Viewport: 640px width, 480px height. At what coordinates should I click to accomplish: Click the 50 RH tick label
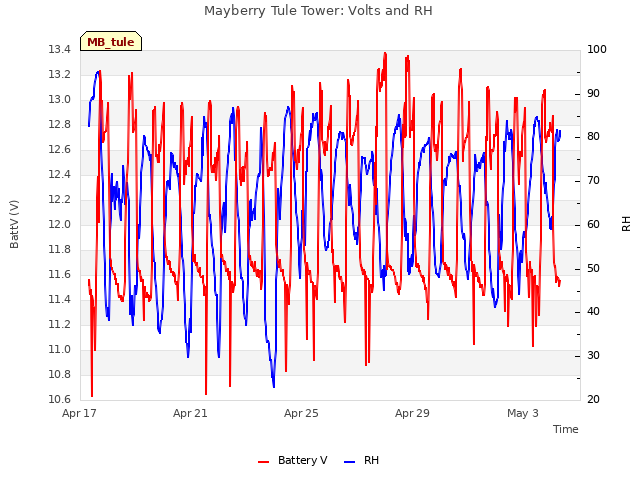point(593,269)
